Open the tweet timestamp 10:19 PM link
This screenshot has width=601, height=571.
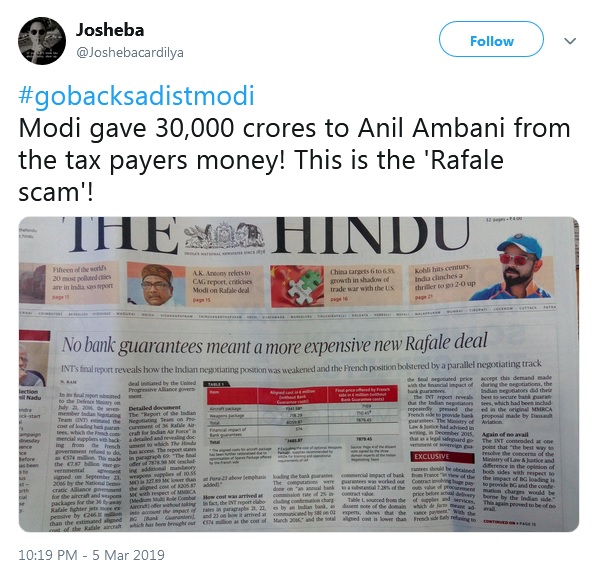pyautogui.click(x=91, y=555)
